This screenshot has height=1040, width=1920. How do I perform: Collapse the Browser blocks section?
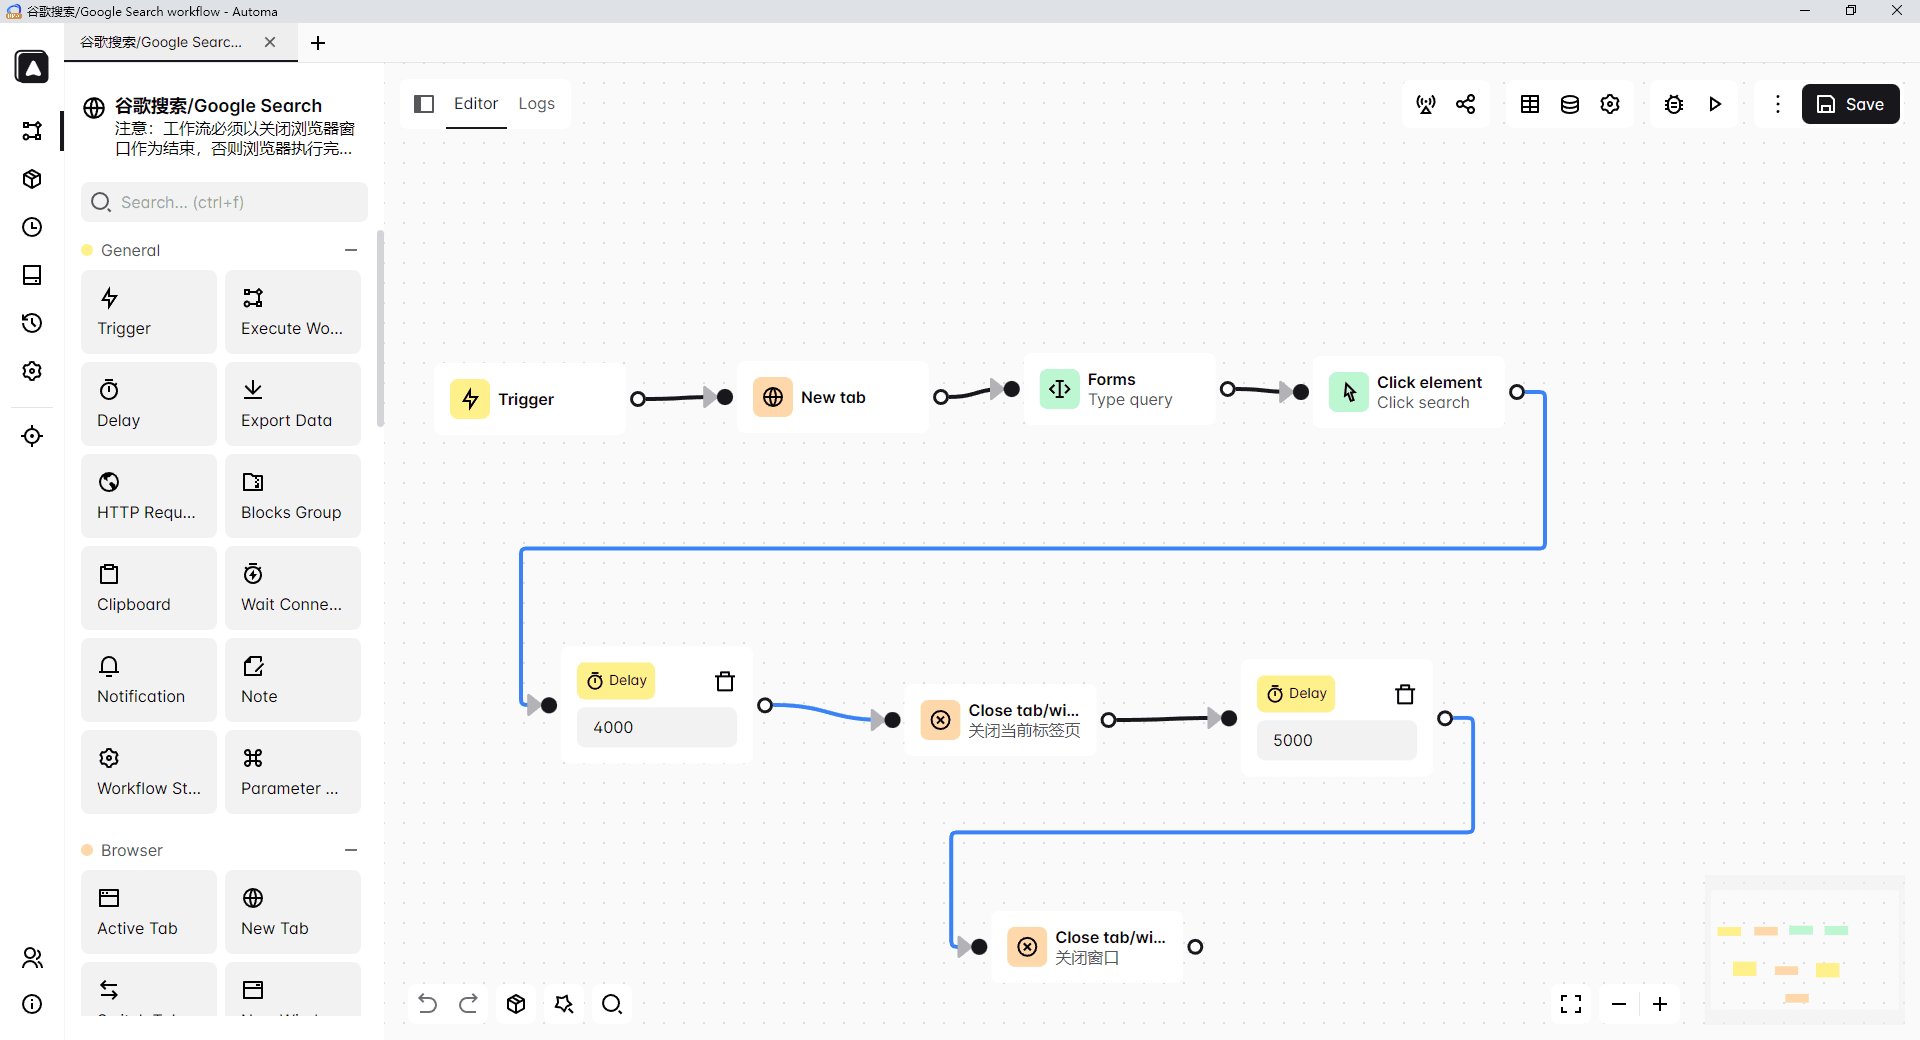[x=351, y=850]
